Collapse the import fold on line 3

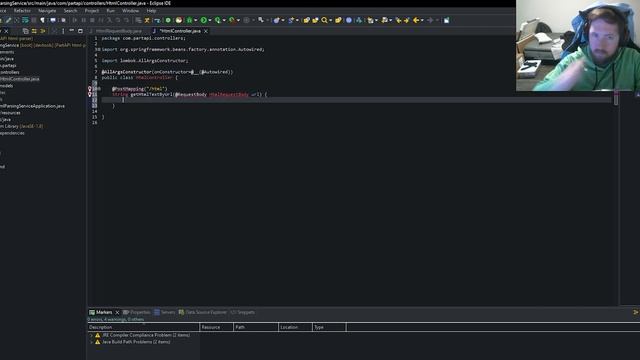point(99,49)
